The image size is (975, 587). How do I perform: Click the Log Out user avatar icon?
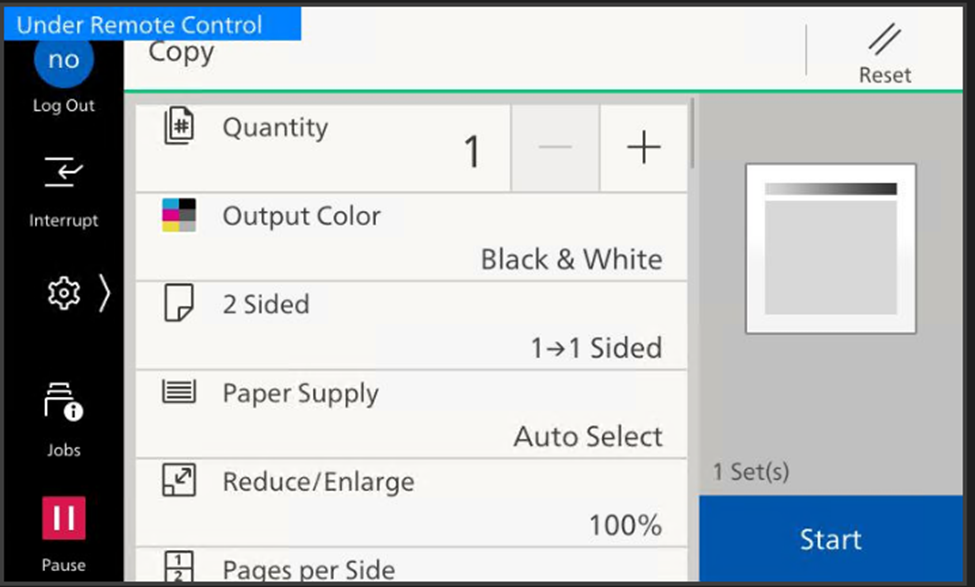(63, 62)
